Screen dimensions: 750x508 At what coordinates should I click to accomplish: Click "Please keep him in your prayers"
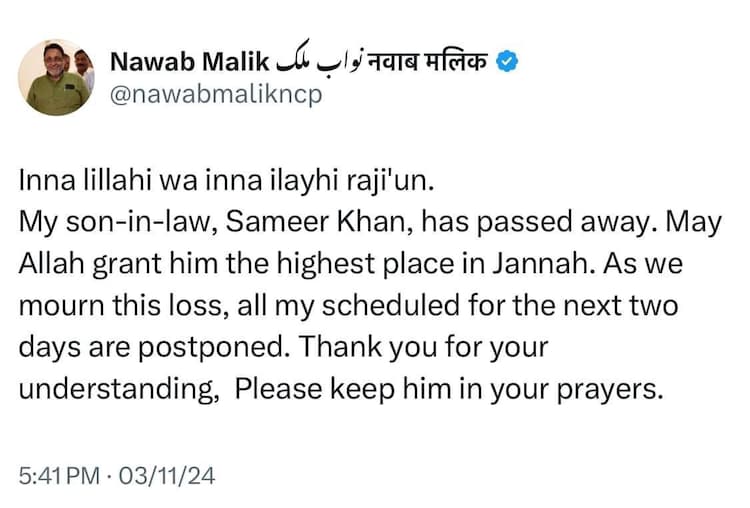point(449,389)
